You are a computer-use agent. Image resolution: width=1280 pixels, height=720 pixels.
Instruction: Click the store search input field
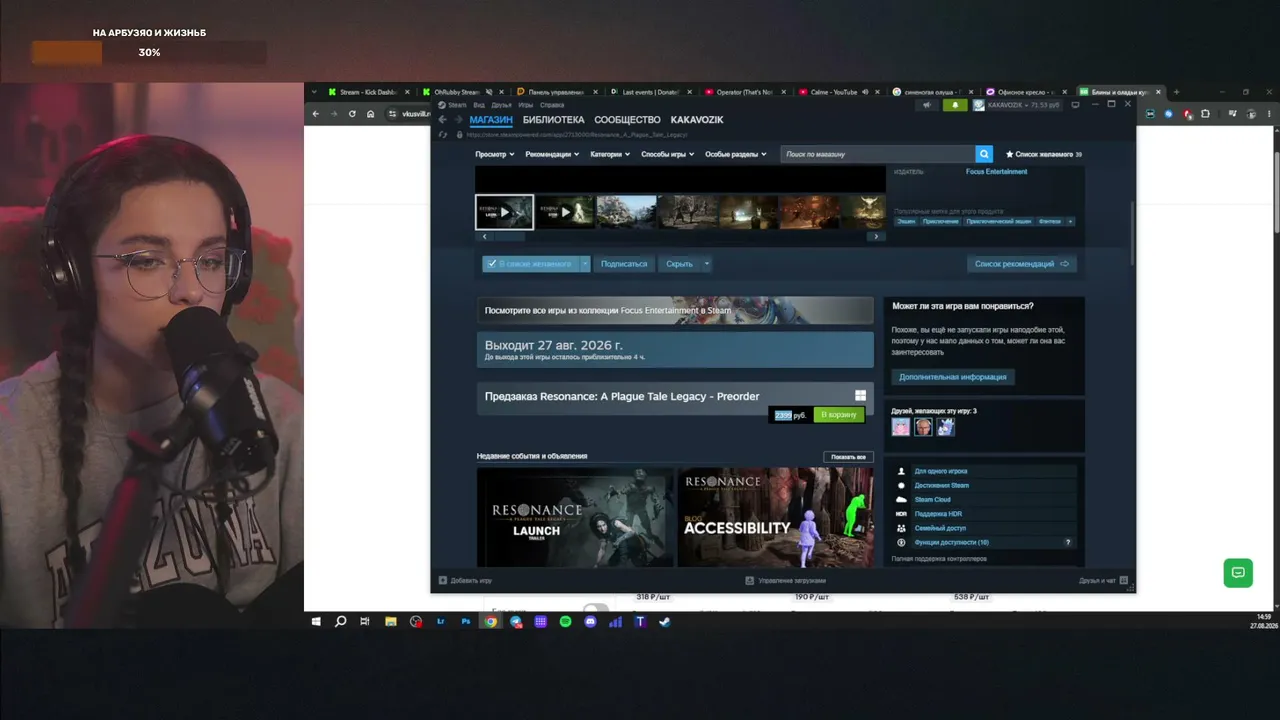pos(877,154)
